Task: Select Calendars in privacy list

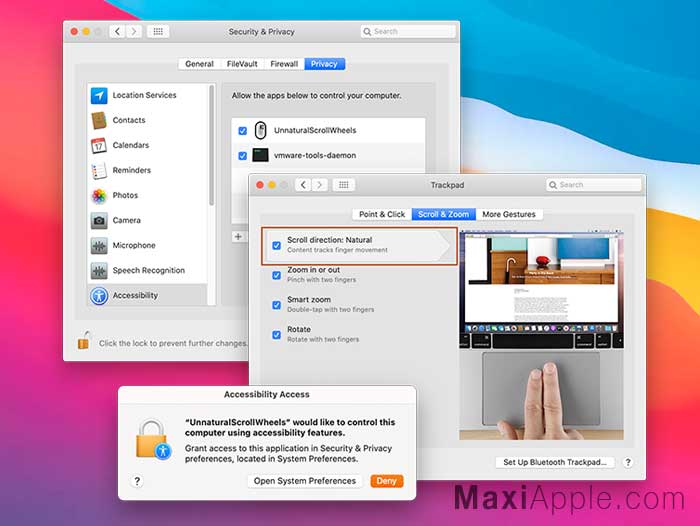Action: [x=148, y=145]
